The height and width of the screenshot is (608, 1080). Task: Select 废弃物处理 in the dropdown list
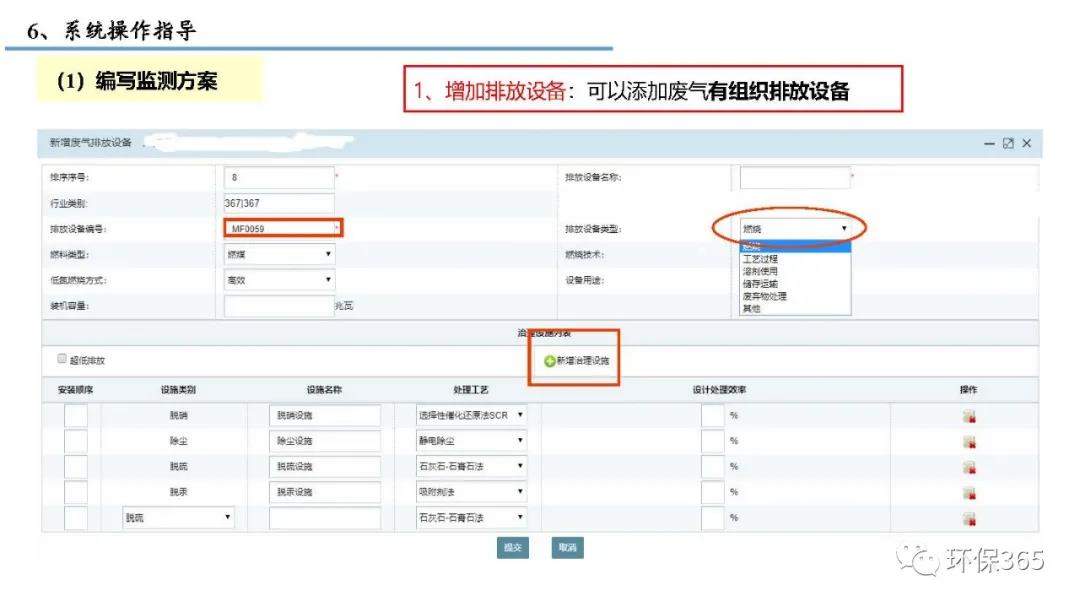tap(765, 296)
